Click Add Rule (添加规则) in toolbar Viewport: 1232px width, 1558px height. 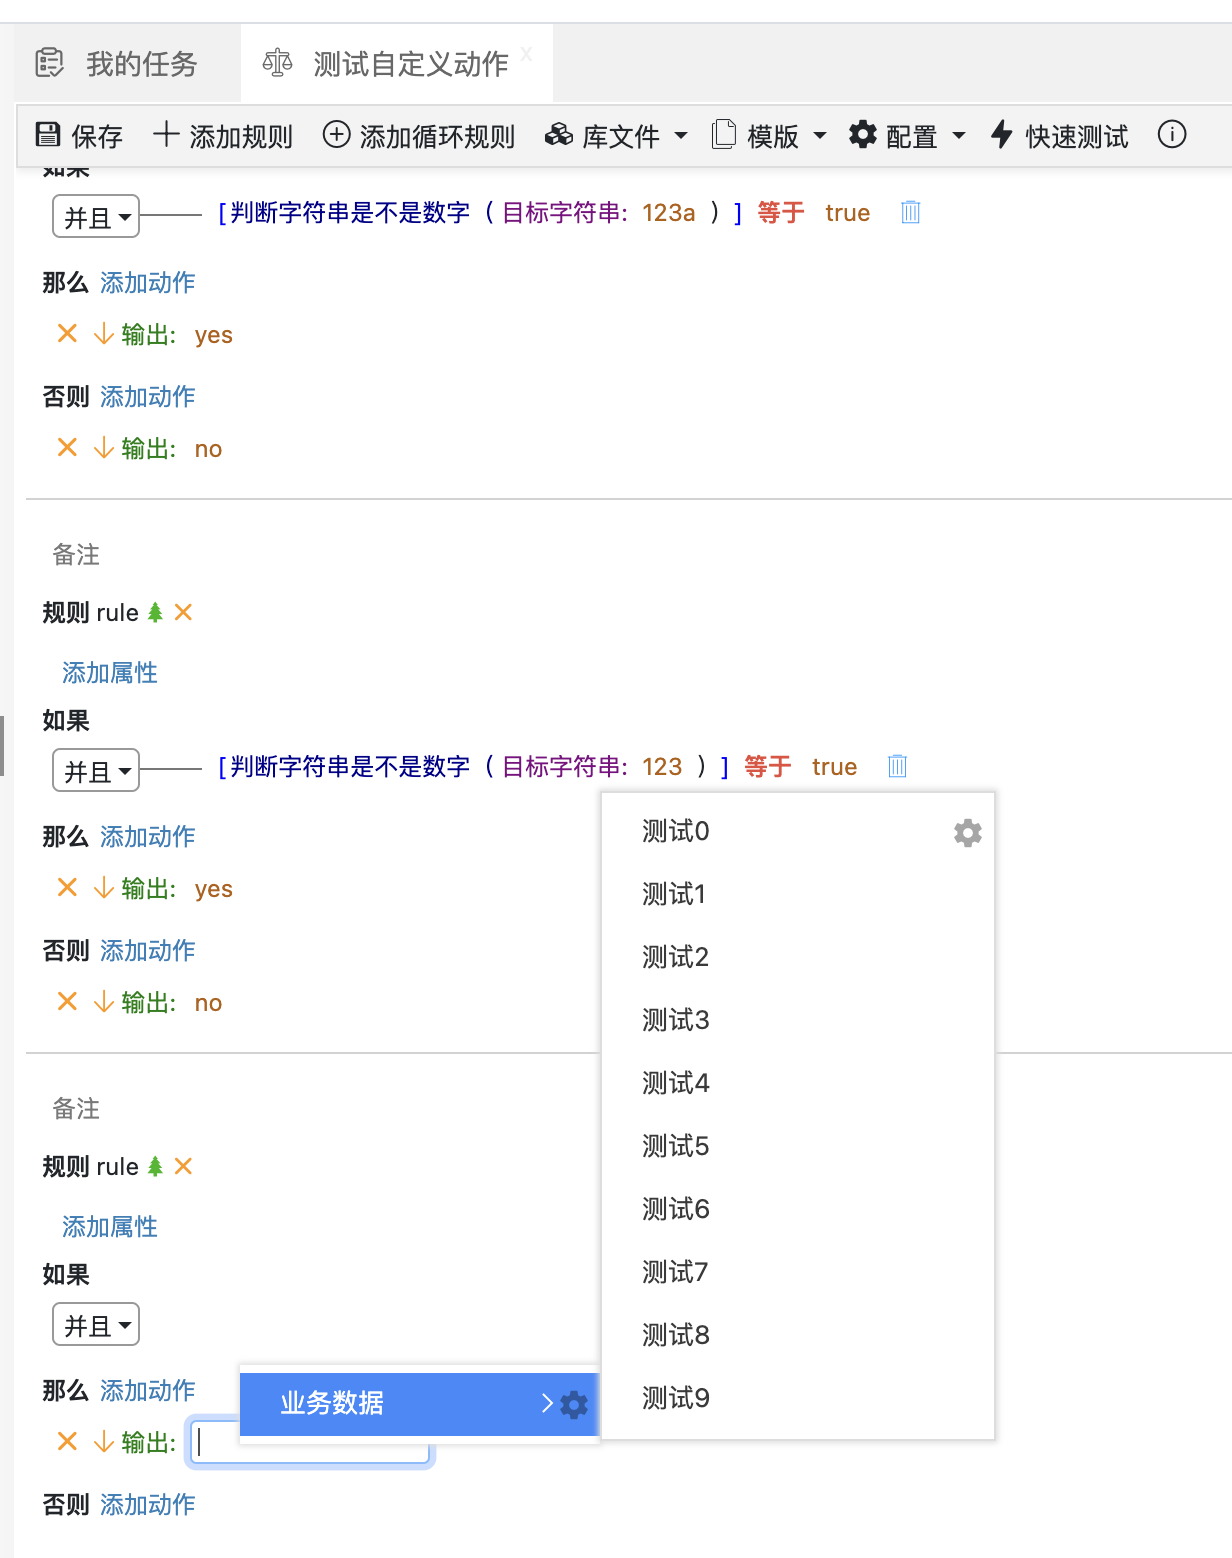coord(222,135)
